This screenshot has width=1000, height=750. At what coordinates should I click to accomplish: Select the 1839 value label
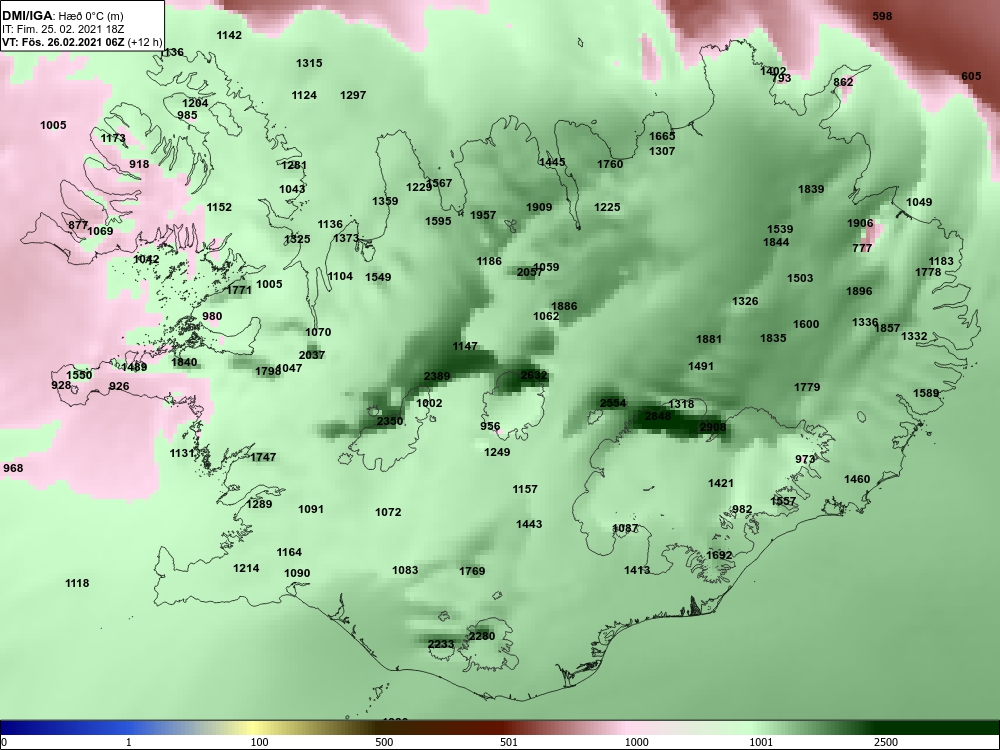[811, 189]
